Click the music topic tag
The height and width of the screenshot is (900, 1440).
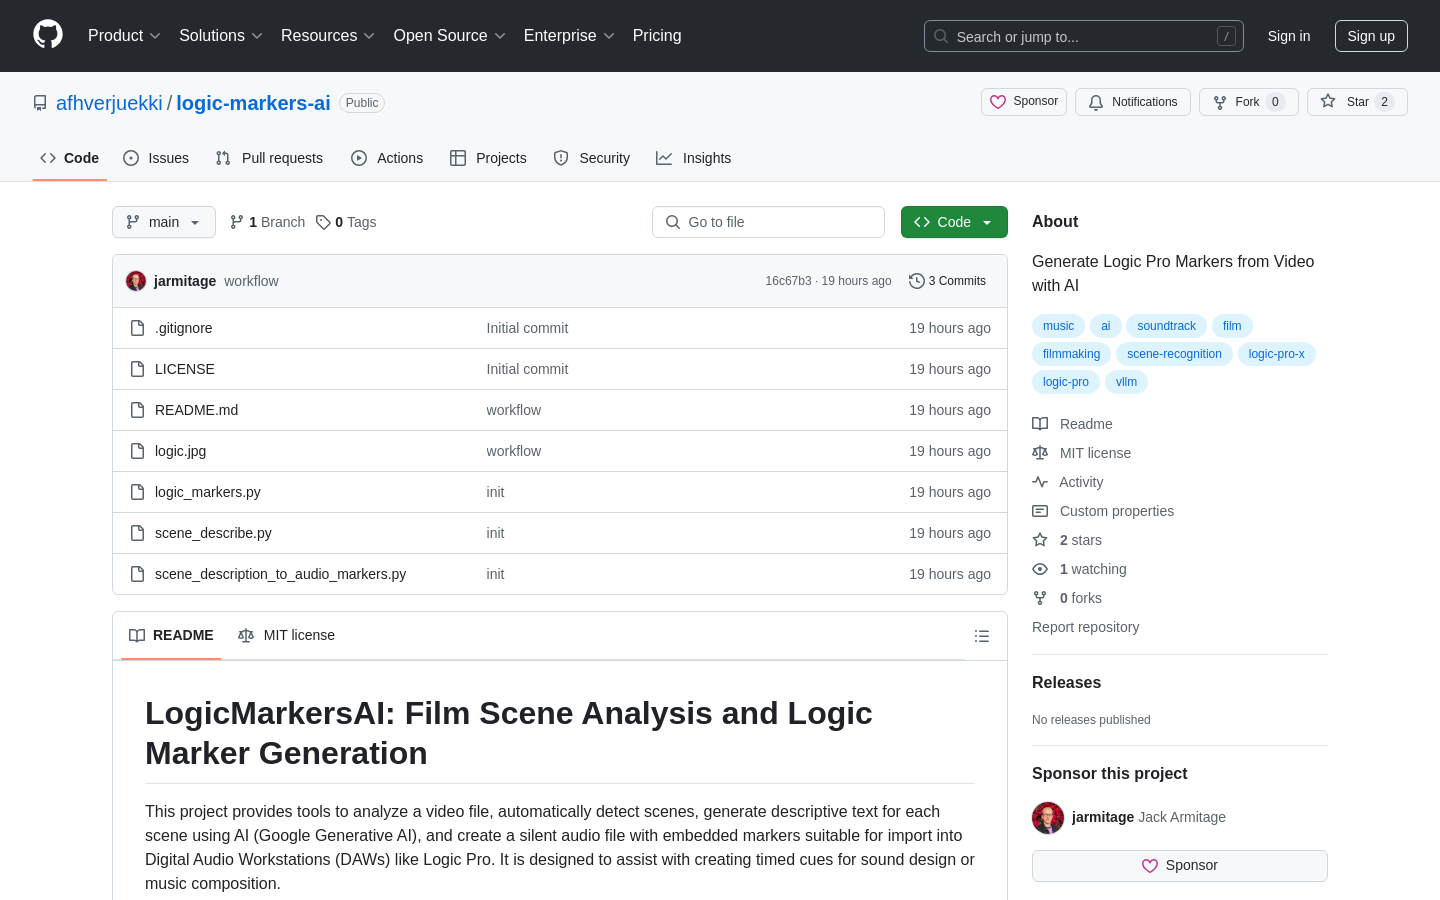pos(1058,326)
